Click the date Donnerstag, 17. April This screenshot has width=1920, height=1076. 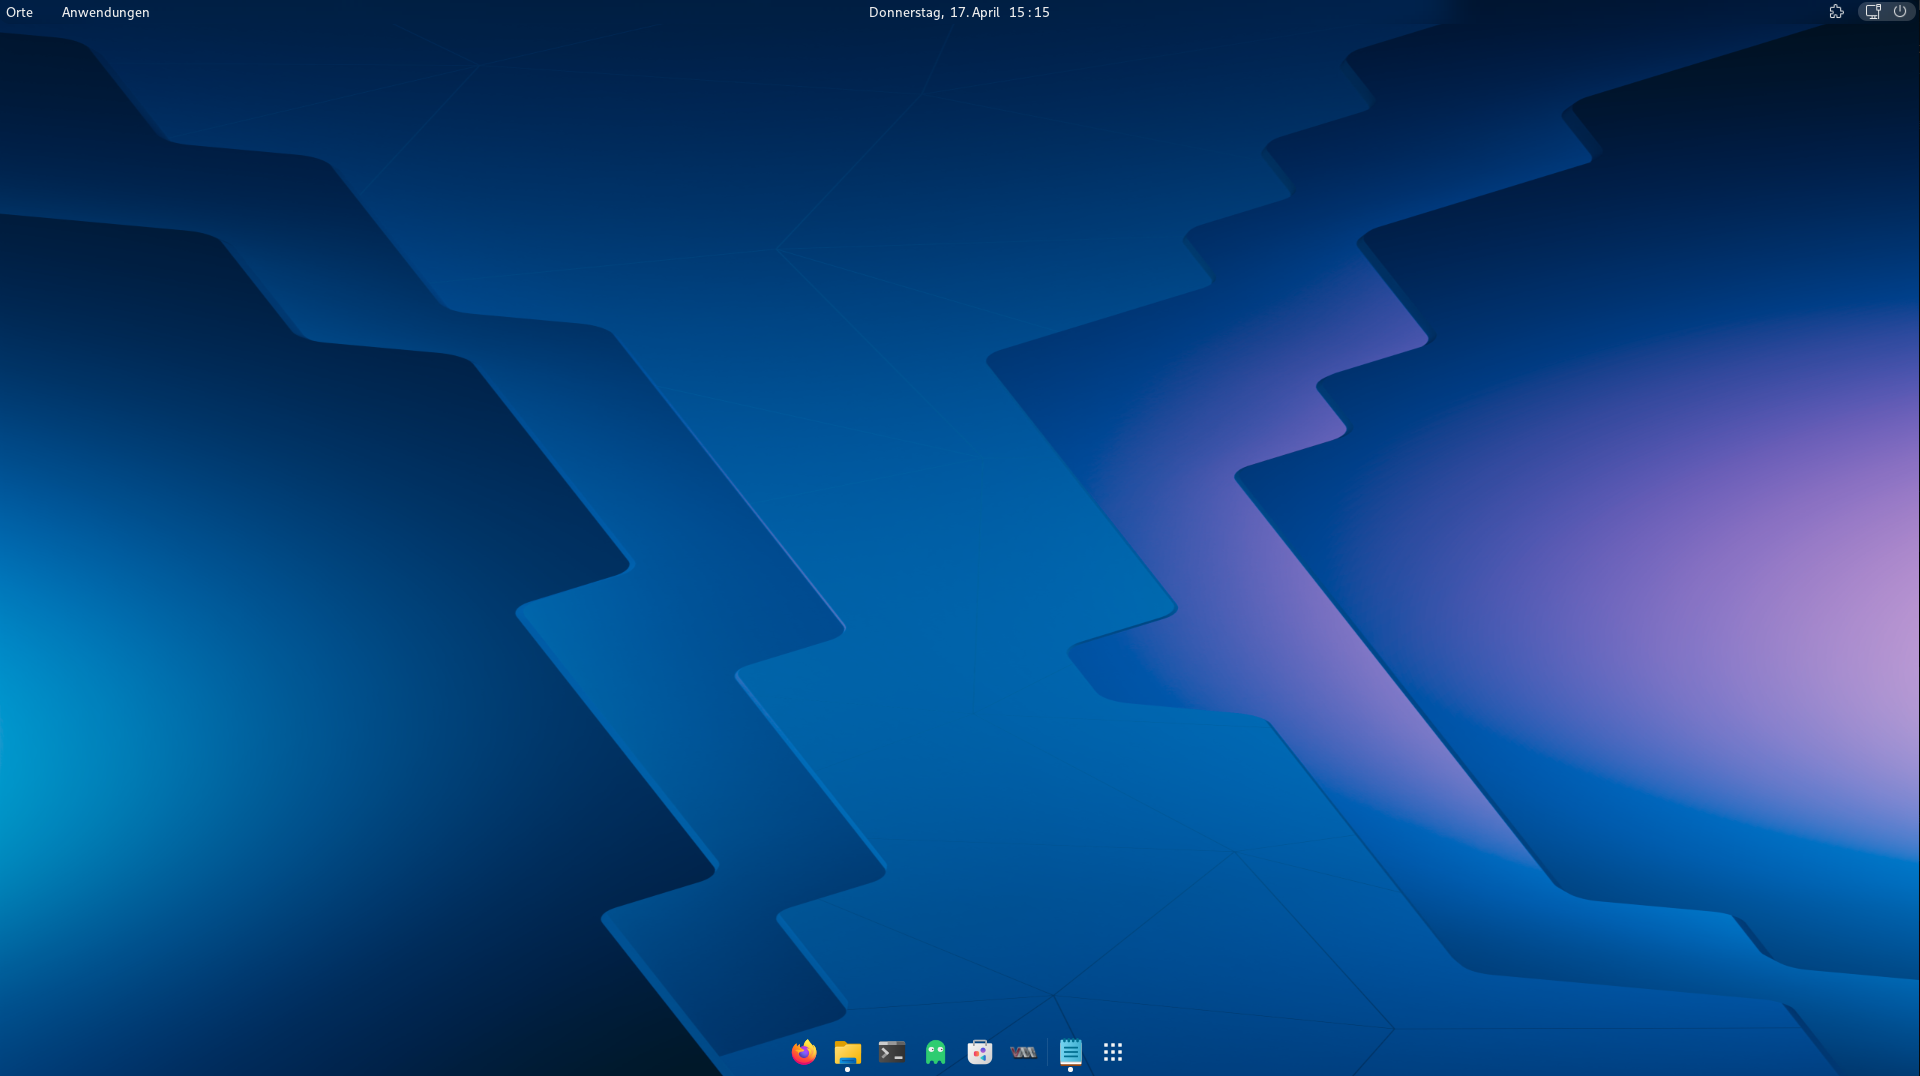[x=934, y=12]
